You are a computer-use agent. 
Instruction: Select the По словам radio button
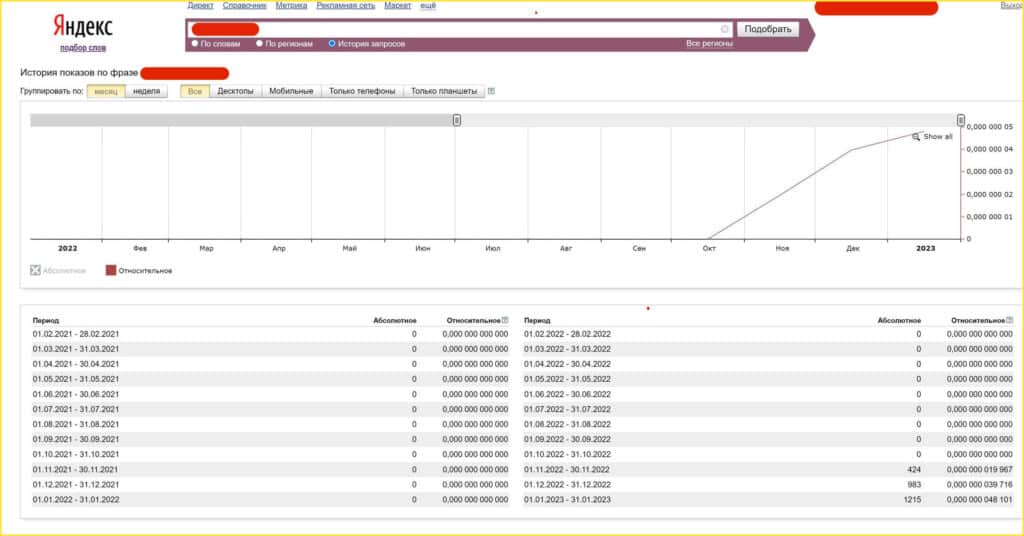(194, 44)
